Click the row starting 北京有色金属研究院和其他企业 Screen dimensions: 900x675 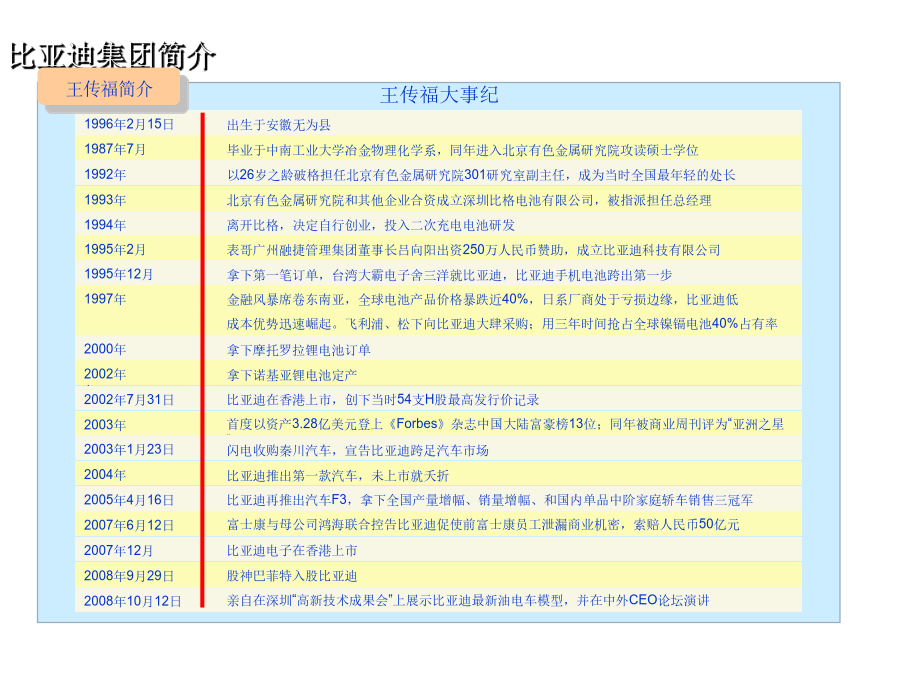pos(469,200)
